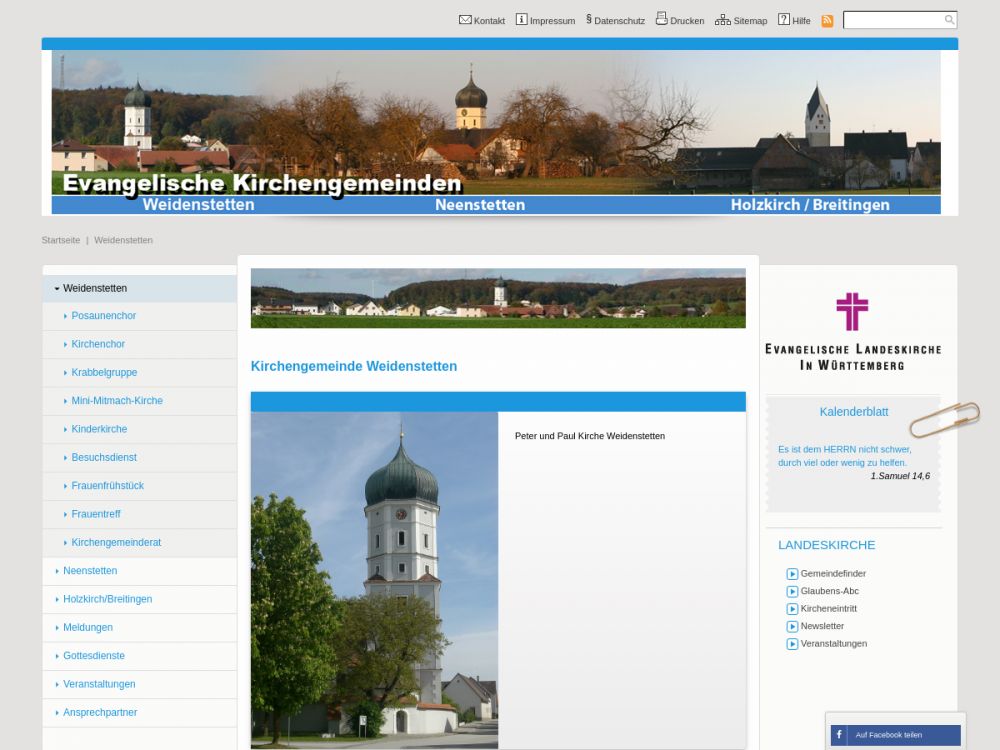Open the Sitemap tree icon
Viewport: 1000px width, 750px height.
tap(722, 19)
